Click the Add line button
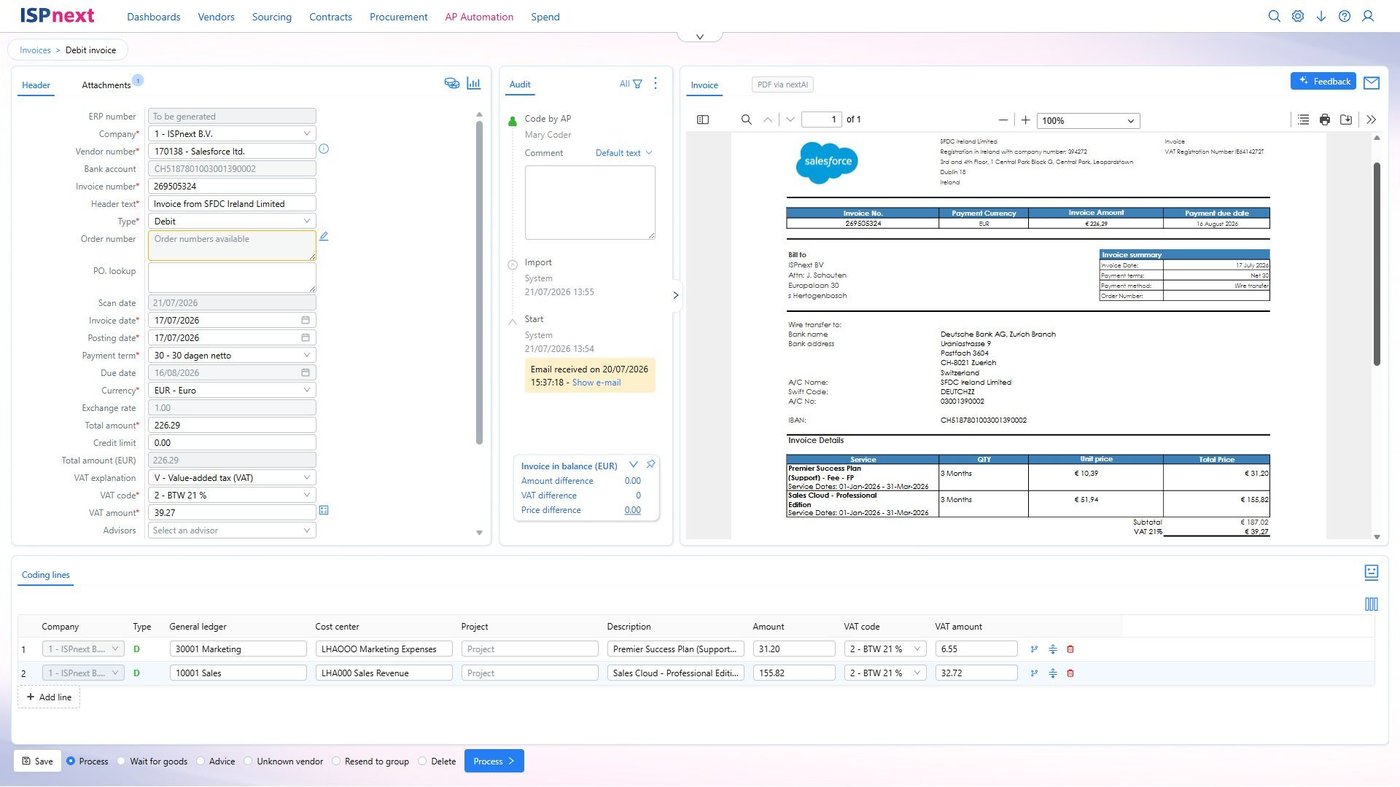The height and width of the screenshot is (787, 1400). (49, 697)
